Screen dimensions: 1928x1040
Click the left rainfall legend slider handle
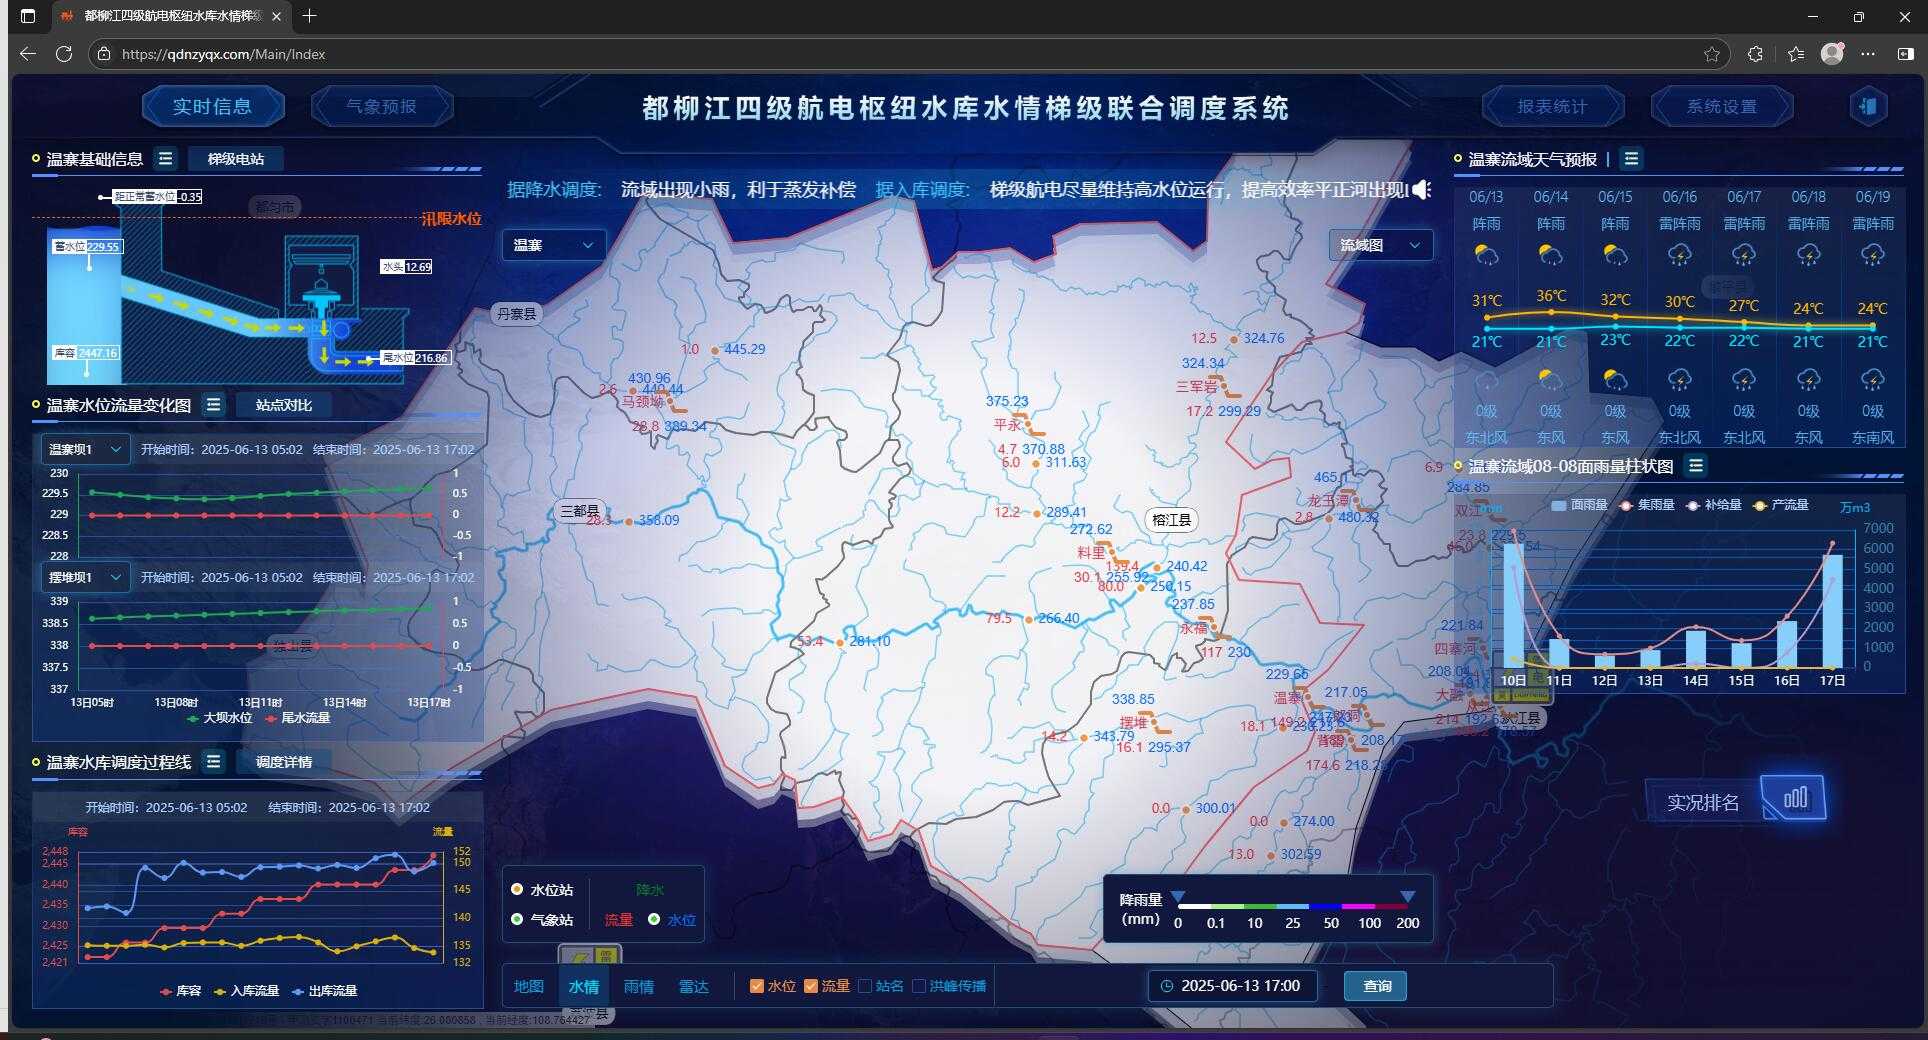(1178, 897)
